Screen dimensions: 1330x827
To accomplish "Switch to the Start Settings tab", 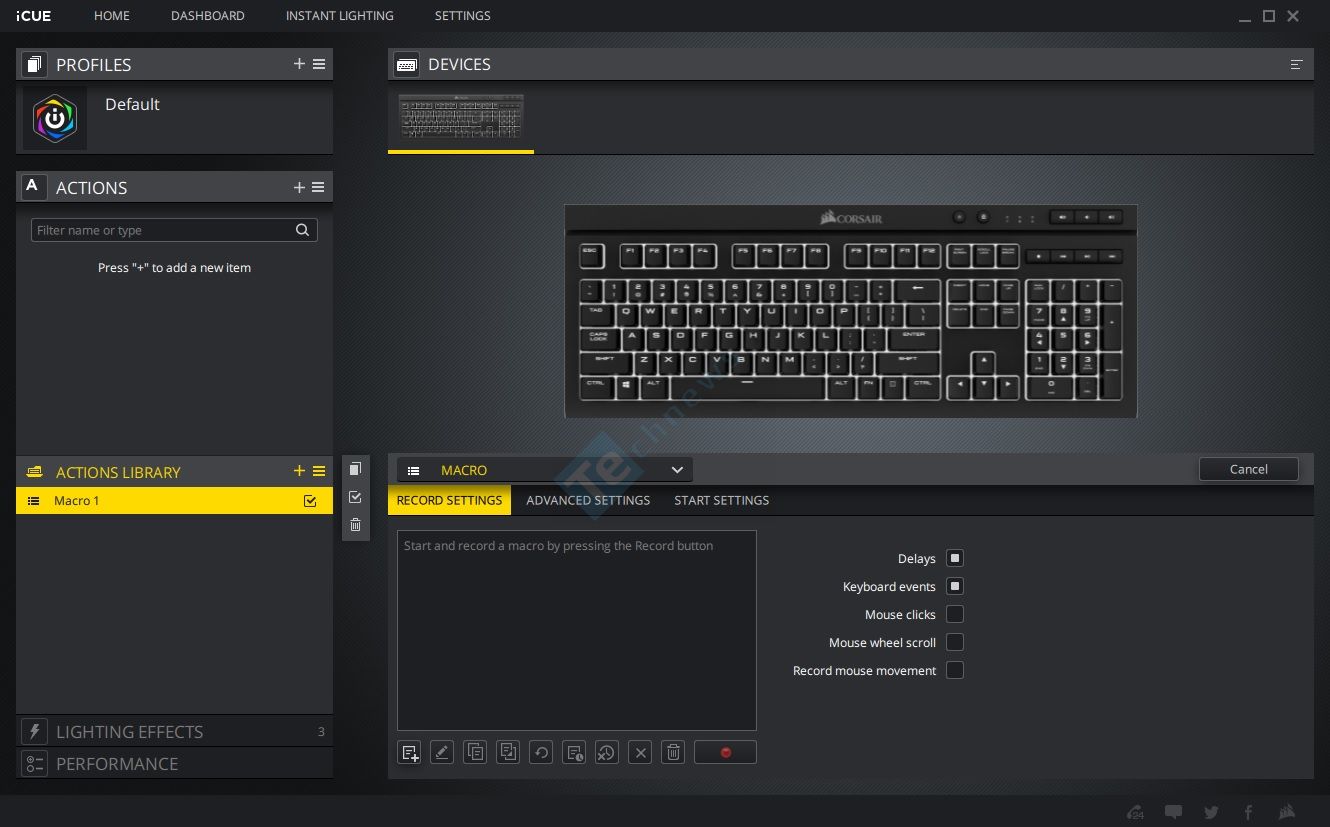I will coord(722,500).
